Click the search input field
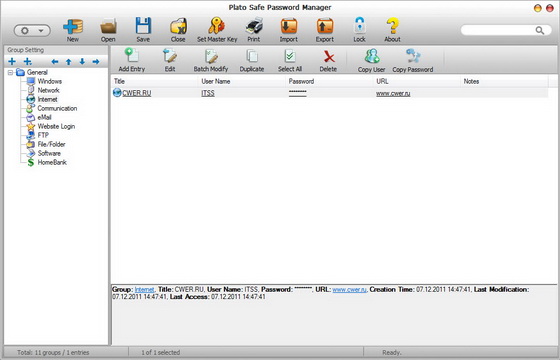The height and width of the screenshot is (360, 560). 498,30
